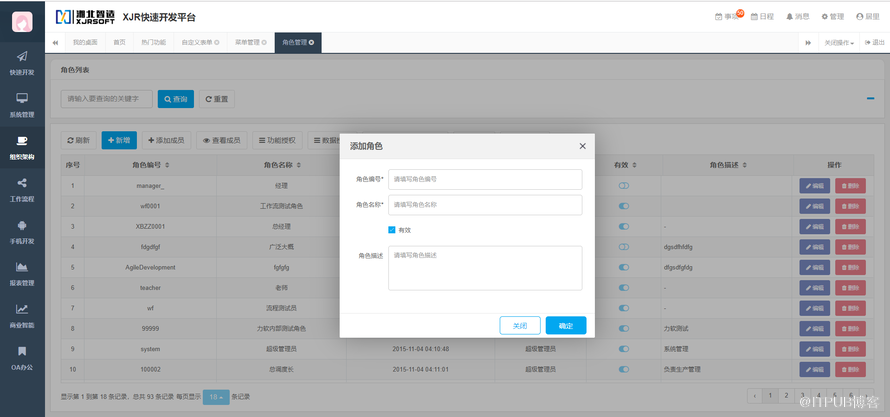
Task: Click the 确定 button in the dialog
Action: coord(566,325)
